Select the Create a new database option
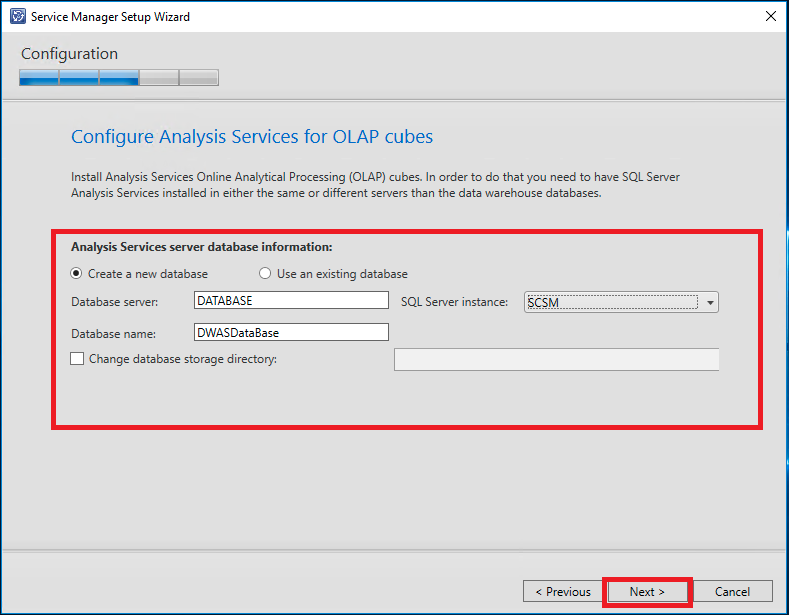This screenshot has width=789, height=615. [77, 274]
